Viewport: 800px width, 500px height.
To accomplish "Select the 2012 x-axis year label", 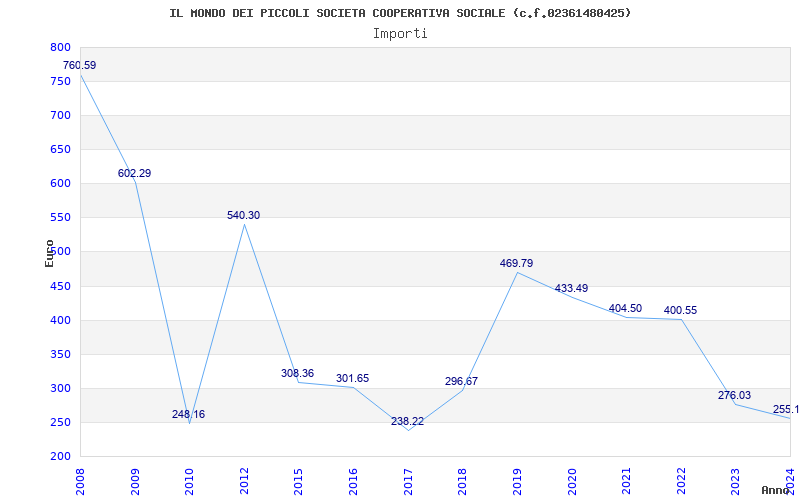I will point(244,481).
